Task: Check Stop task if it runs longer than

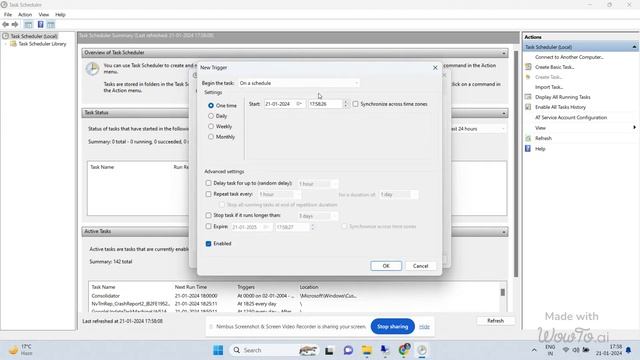Action: [209, 215]
